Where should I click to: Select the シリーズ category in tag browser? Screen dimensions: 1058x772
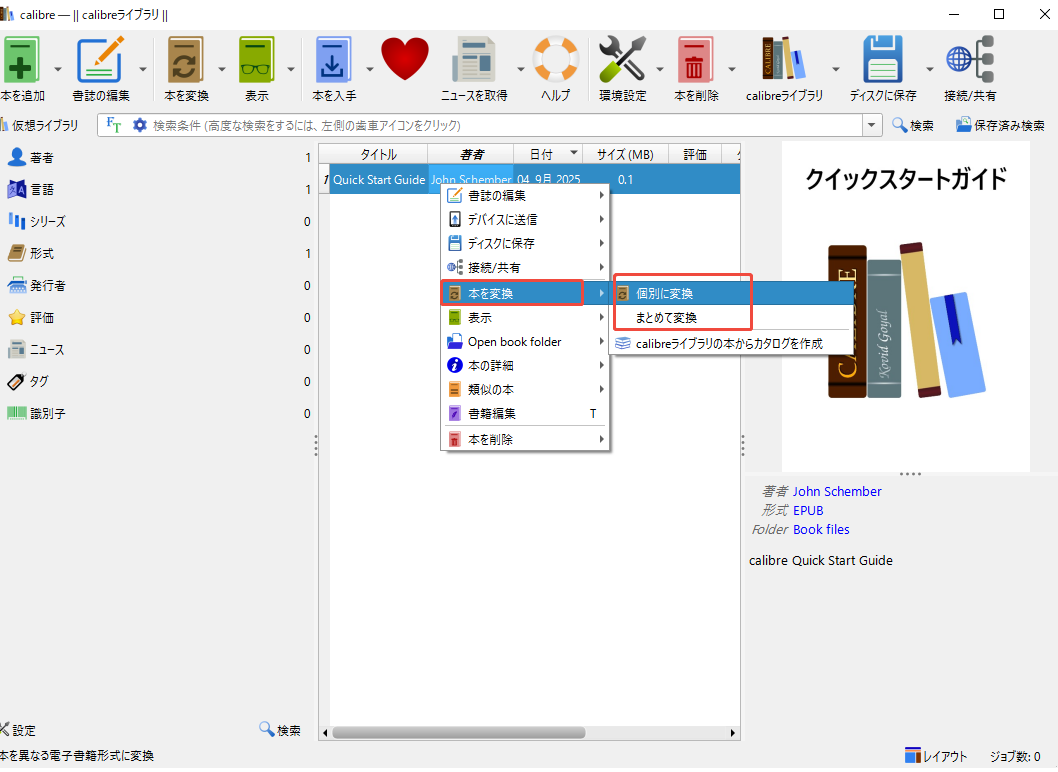[159, 221]
